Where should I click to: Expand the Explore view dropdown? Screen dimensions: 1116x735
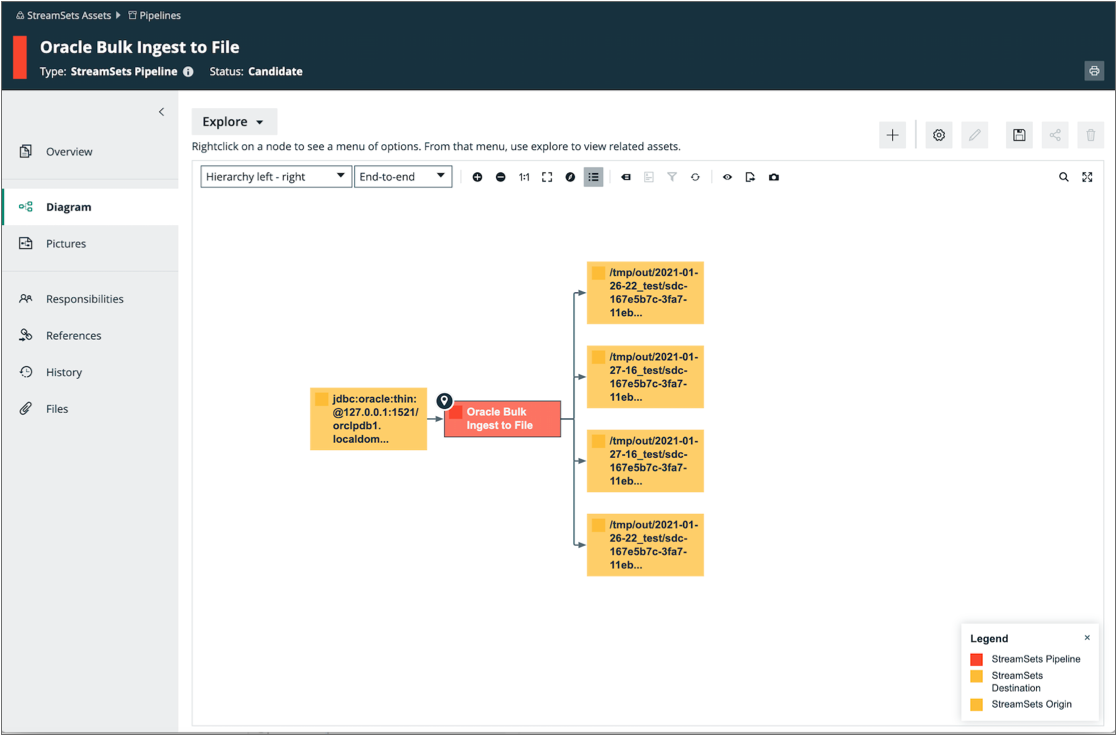coord(234,122)
